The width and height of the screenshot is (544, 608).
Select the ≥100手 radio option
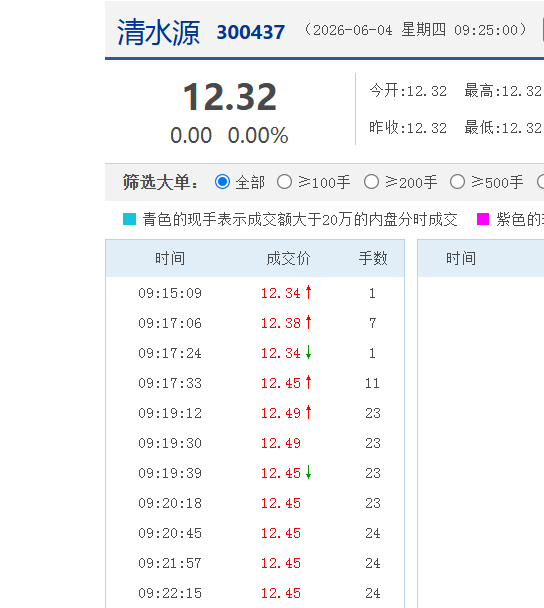(284, 181)
